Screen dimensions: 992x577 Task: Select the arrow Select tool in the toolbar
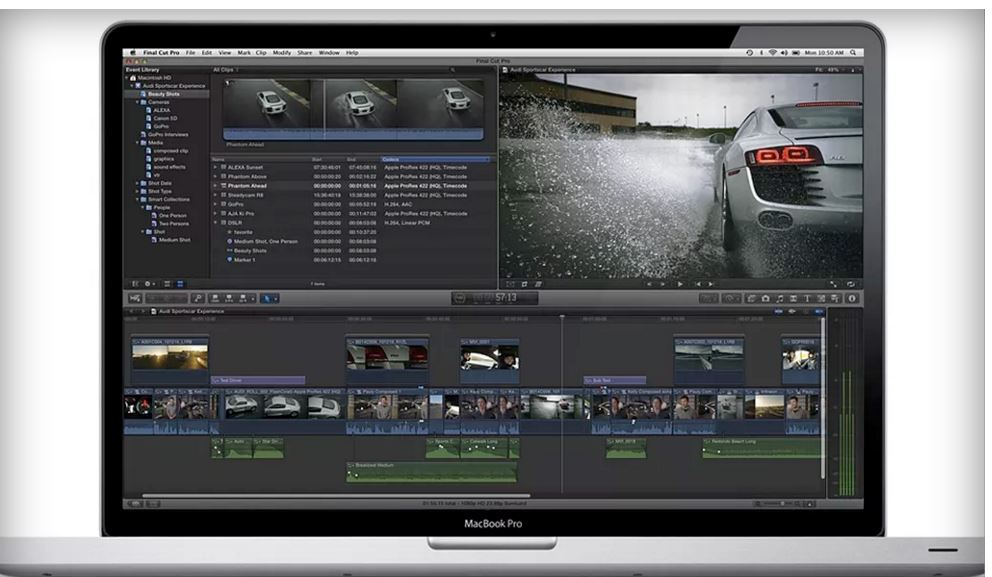[x=268, y=298]
